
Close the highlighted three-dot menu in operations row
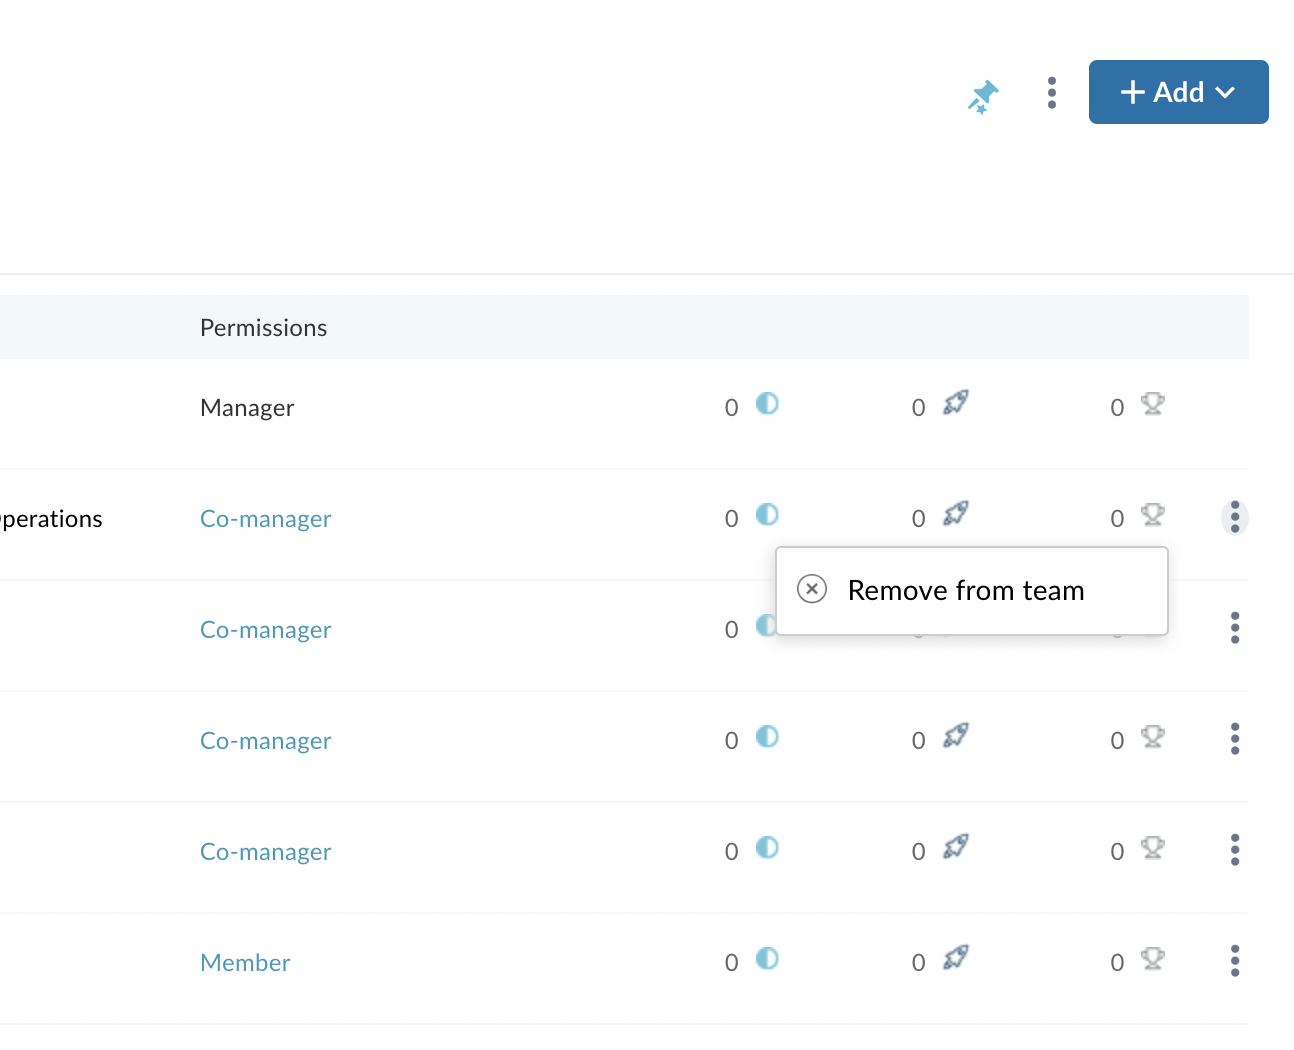tap(1235, 517)
